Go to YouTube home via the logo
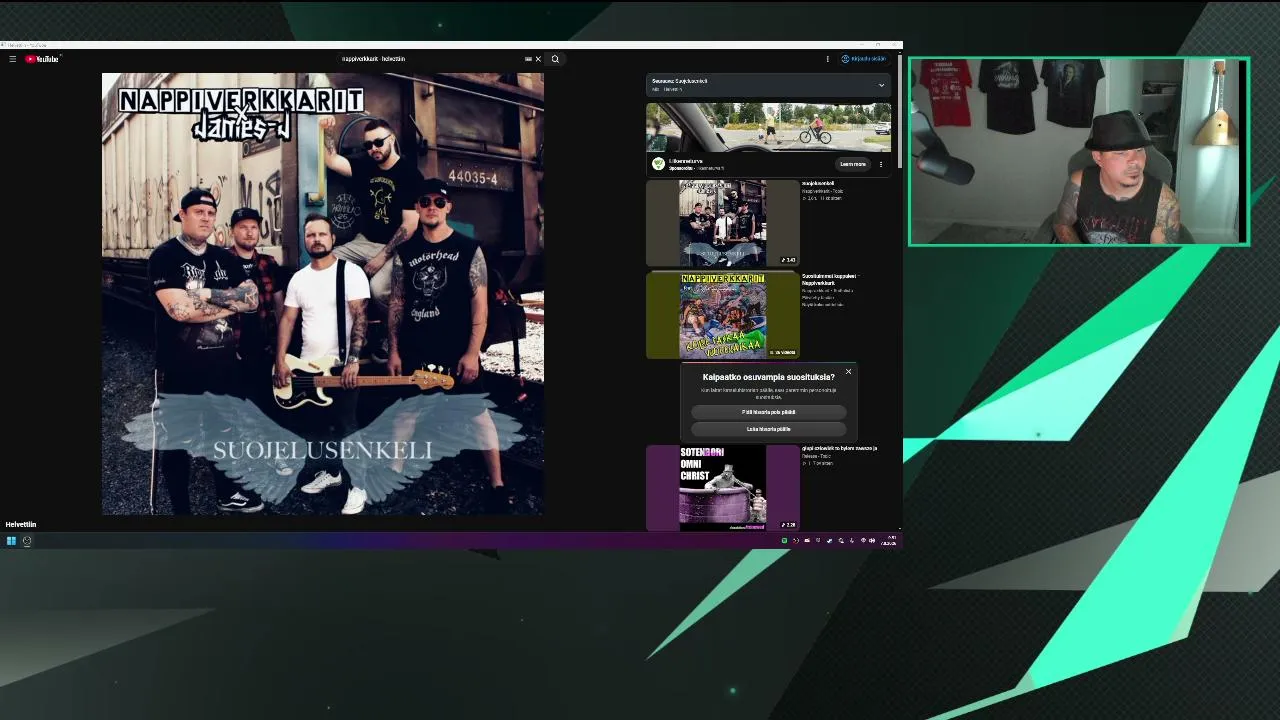Image resolution: width=1280 pixels, height=720 pixels. coord(42,59)
